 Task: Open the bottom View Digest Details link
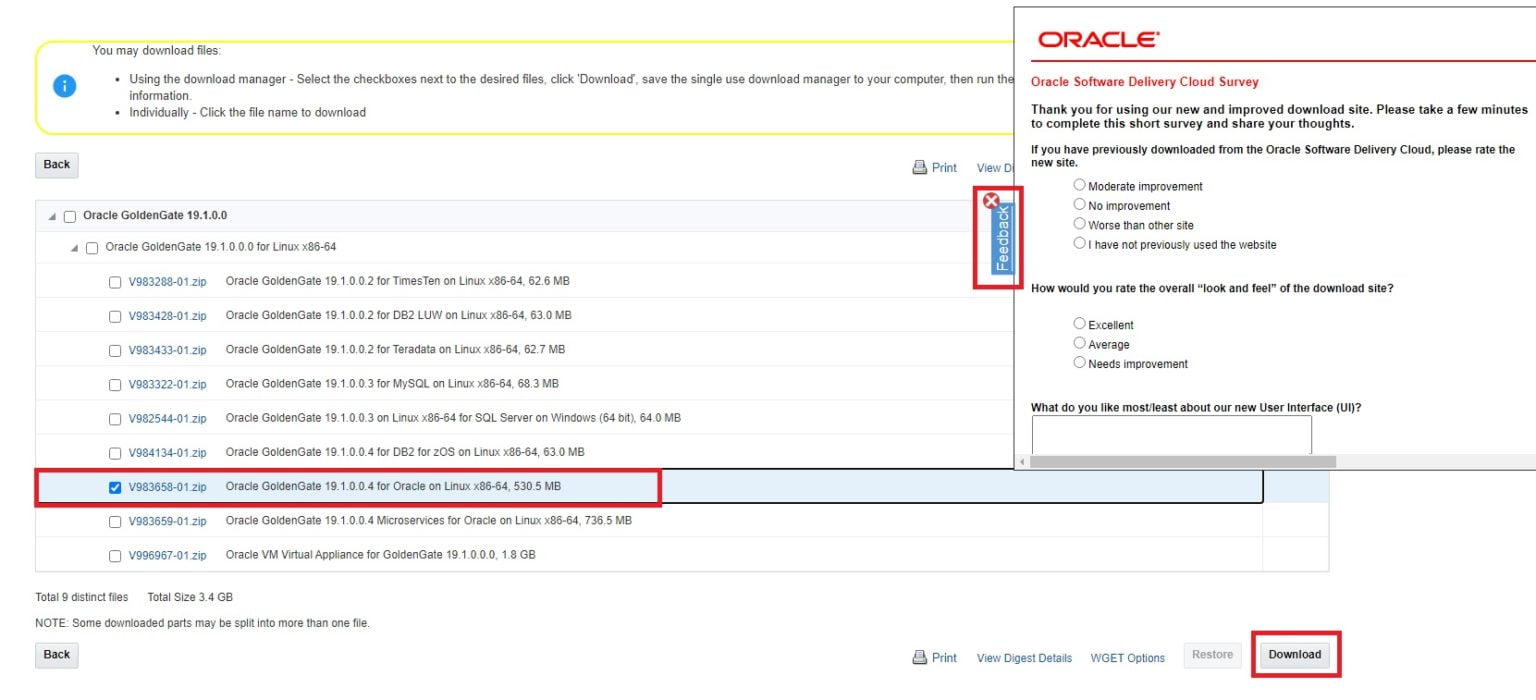[1023, 658]
